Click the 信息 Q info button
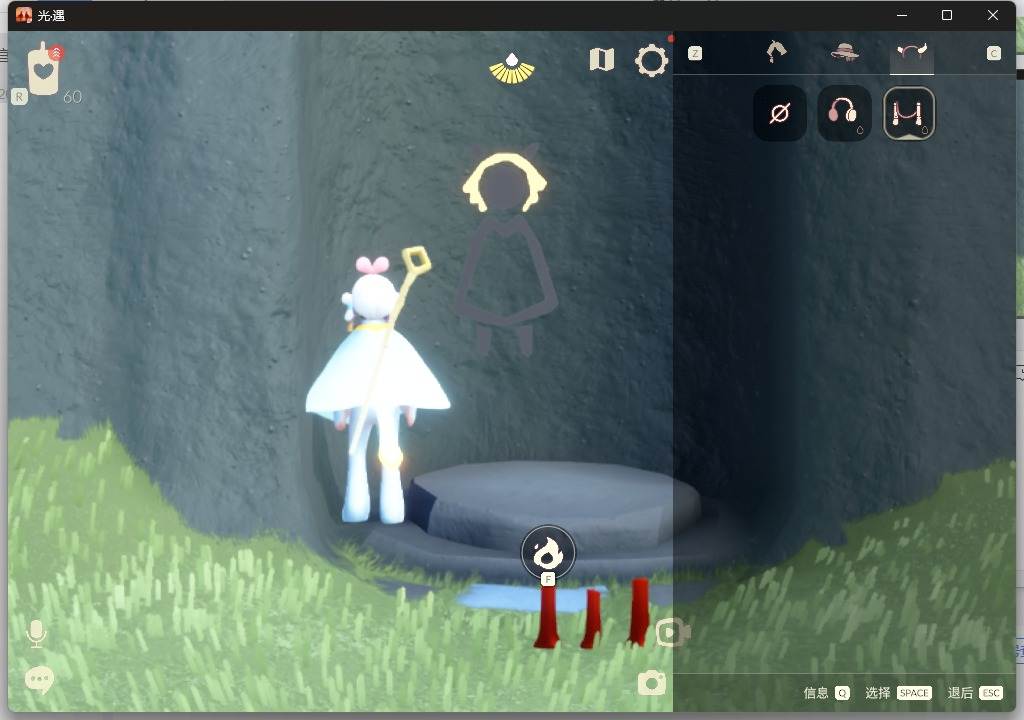The height and width of the screenshot is (720, 1024). [x=826, y=693]
